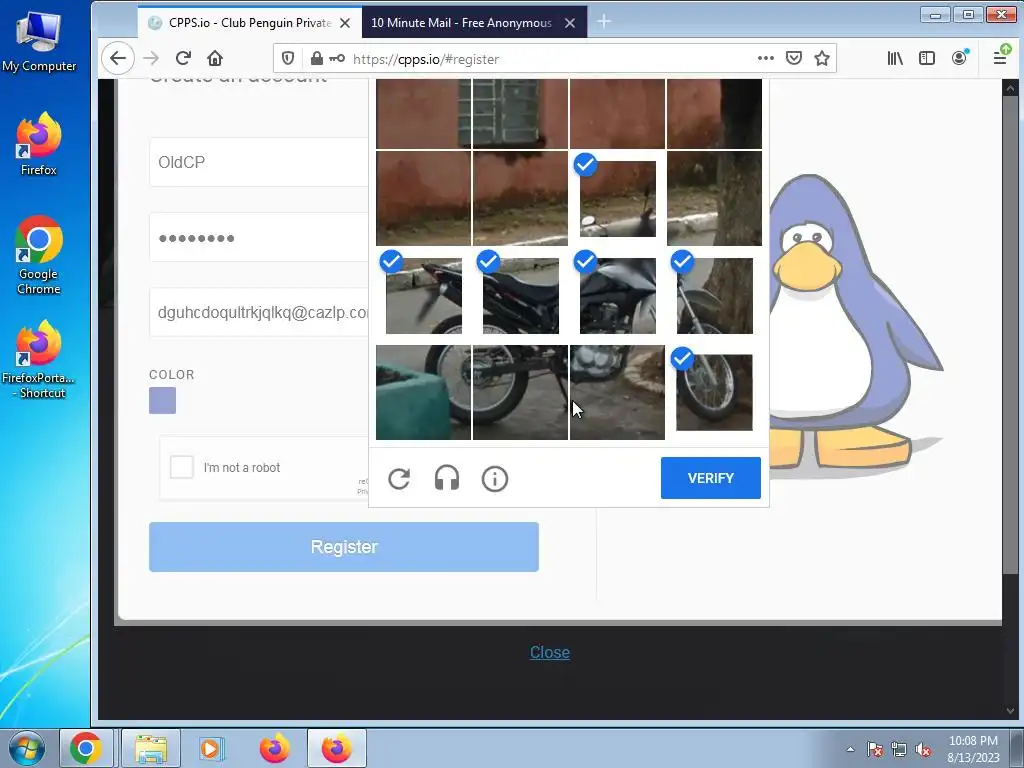Show hidden system tray icons

point(850,750)
